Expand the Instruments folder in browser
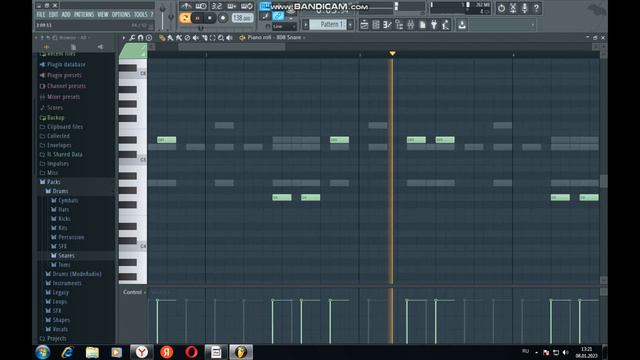640x360 pixels. [x=67, y=283]
